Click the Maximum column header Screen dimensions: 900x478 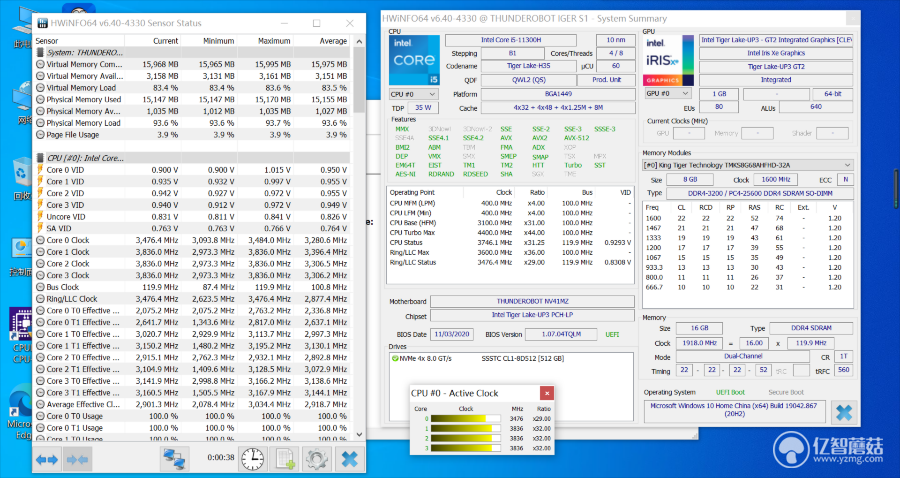click(265, 41)
